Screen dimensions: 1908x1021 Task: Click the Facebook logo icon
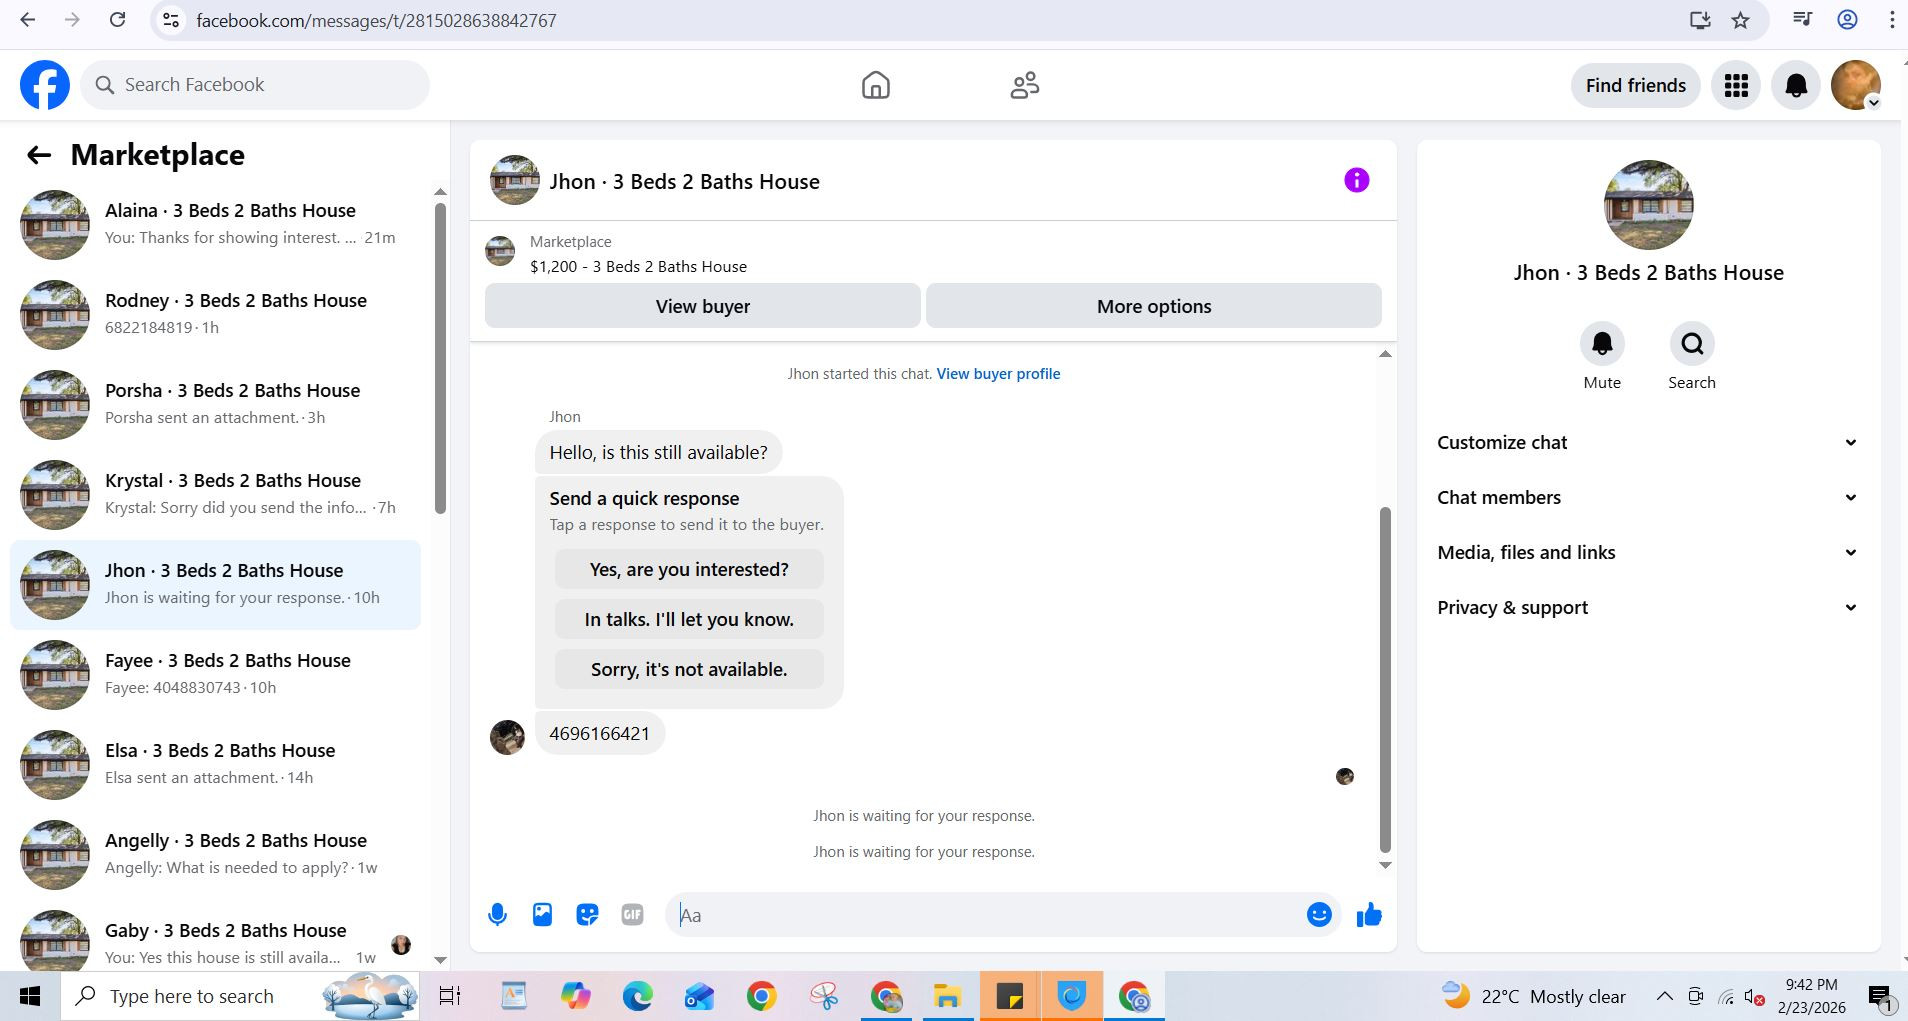45,85
